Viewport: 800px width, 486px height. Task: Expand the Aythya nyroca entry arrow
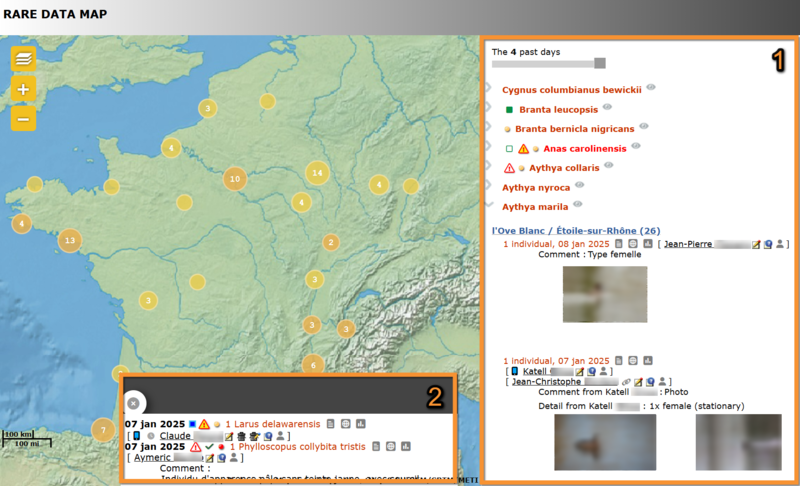coord(489,185)
